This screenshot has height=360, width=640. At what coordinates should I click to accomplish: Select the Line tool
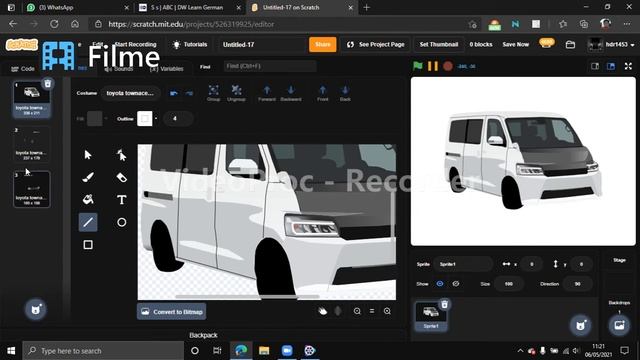pyautogui.click(x=88, y=222)
